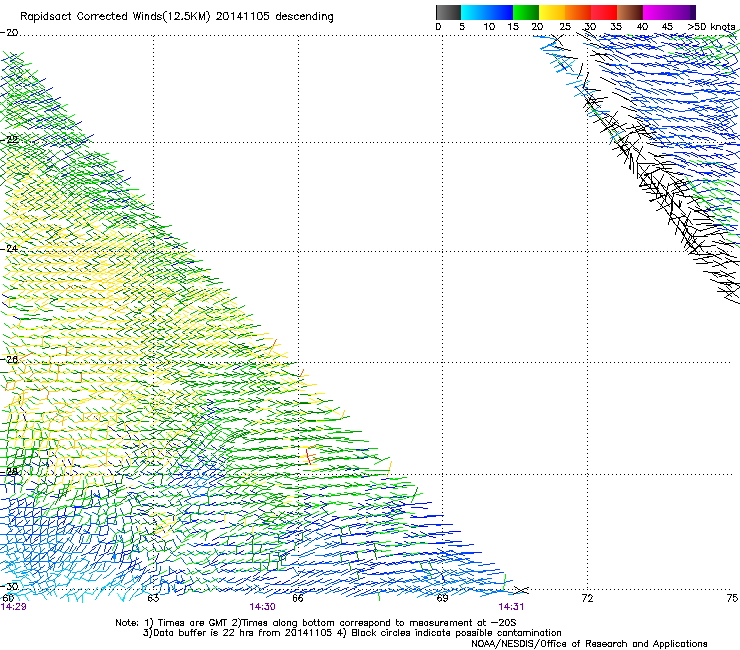Select the red 30-35 knot color segment
Image resolution: width=740 pixels, height=650 pixels.
coord(604,12)
